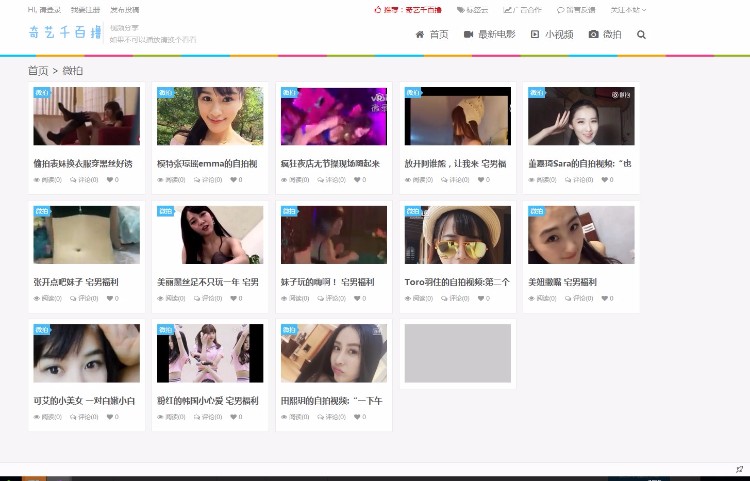Open title 姜嘉琪Sara的自拍视频

[x=580, y=164]
